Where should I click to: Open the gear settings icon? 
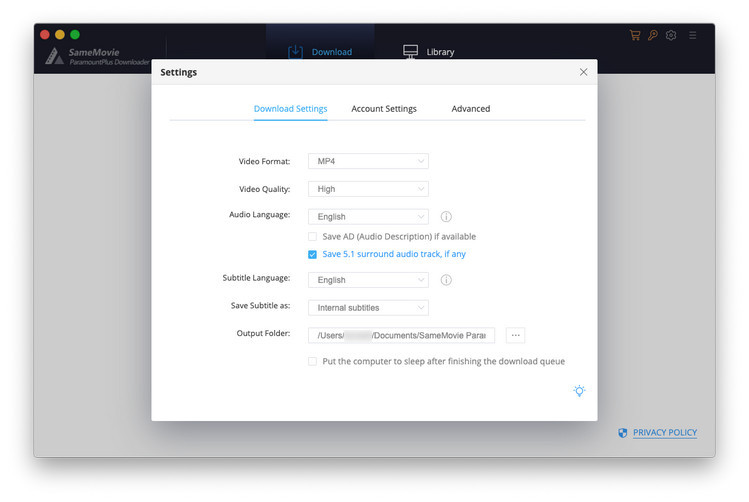pyautogui.click(x=671, y=35)
